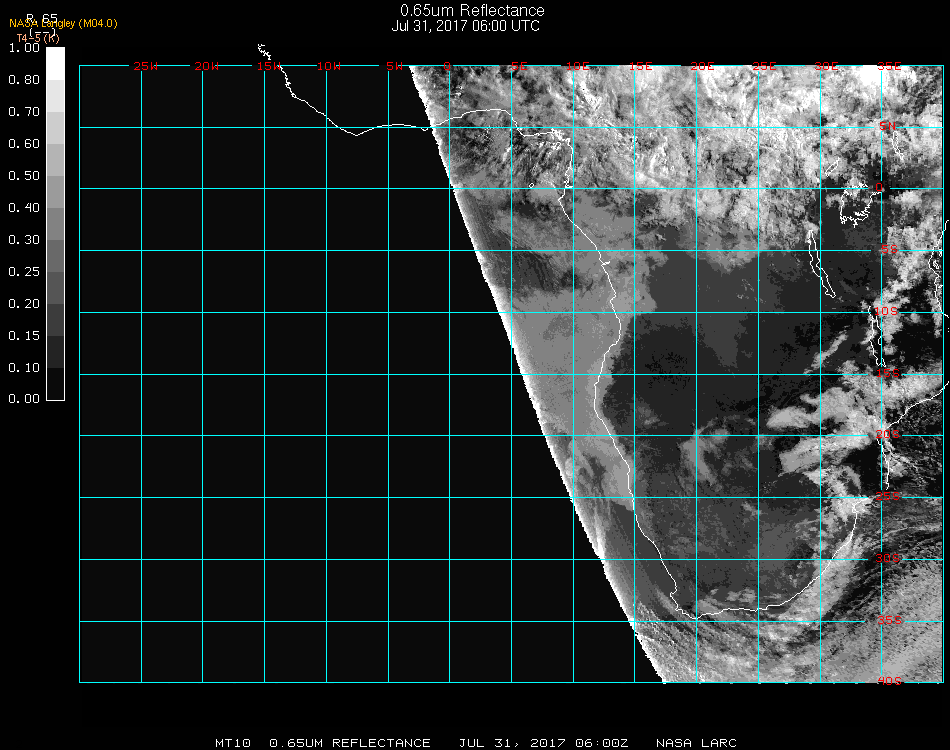Click the 10S latitude label
The image size is (950, 750).
click(x=886, y=311)
